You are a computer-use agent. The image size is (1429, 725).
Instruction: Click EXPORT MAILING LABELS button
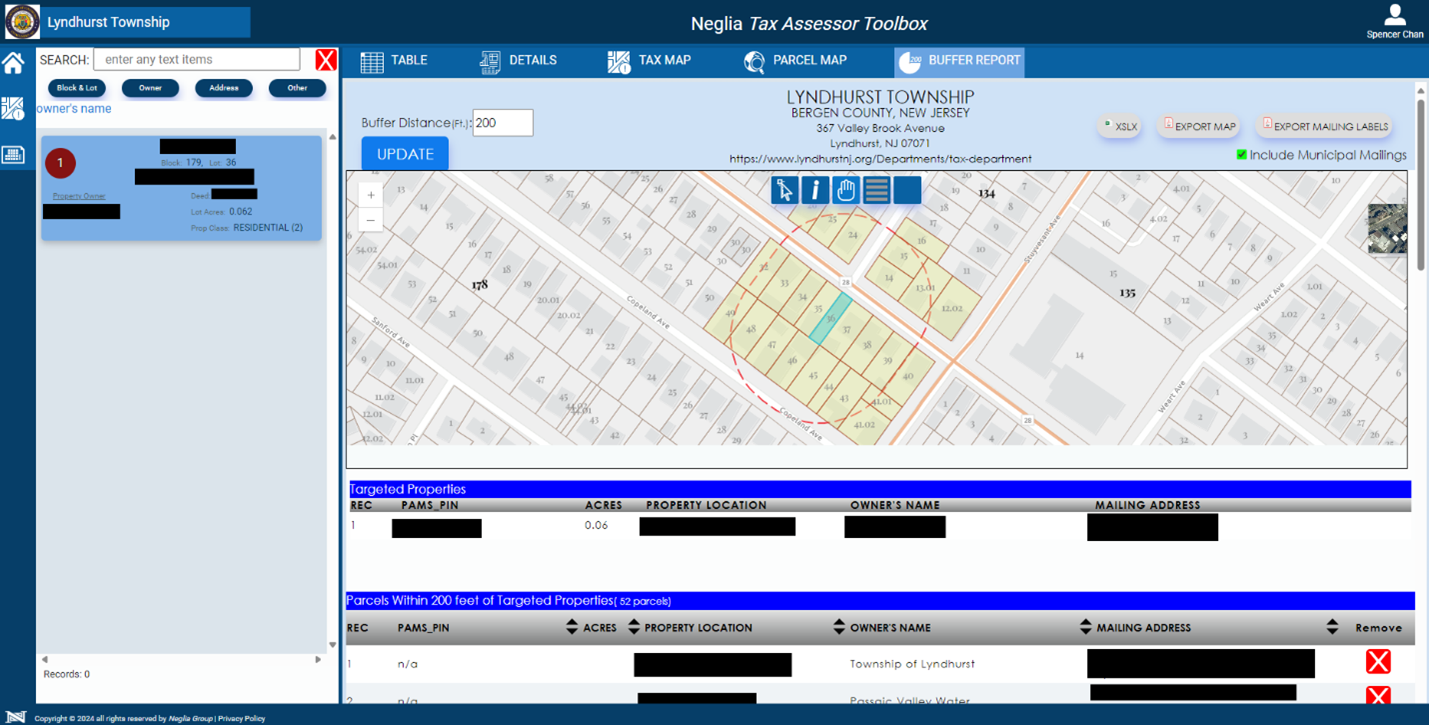(1324, 127)
